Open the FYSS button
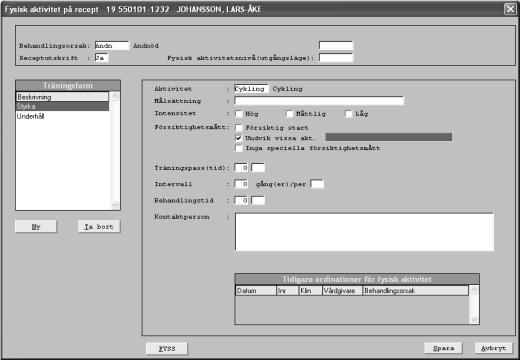Screen dimensions: 520x360 [167, 349]
